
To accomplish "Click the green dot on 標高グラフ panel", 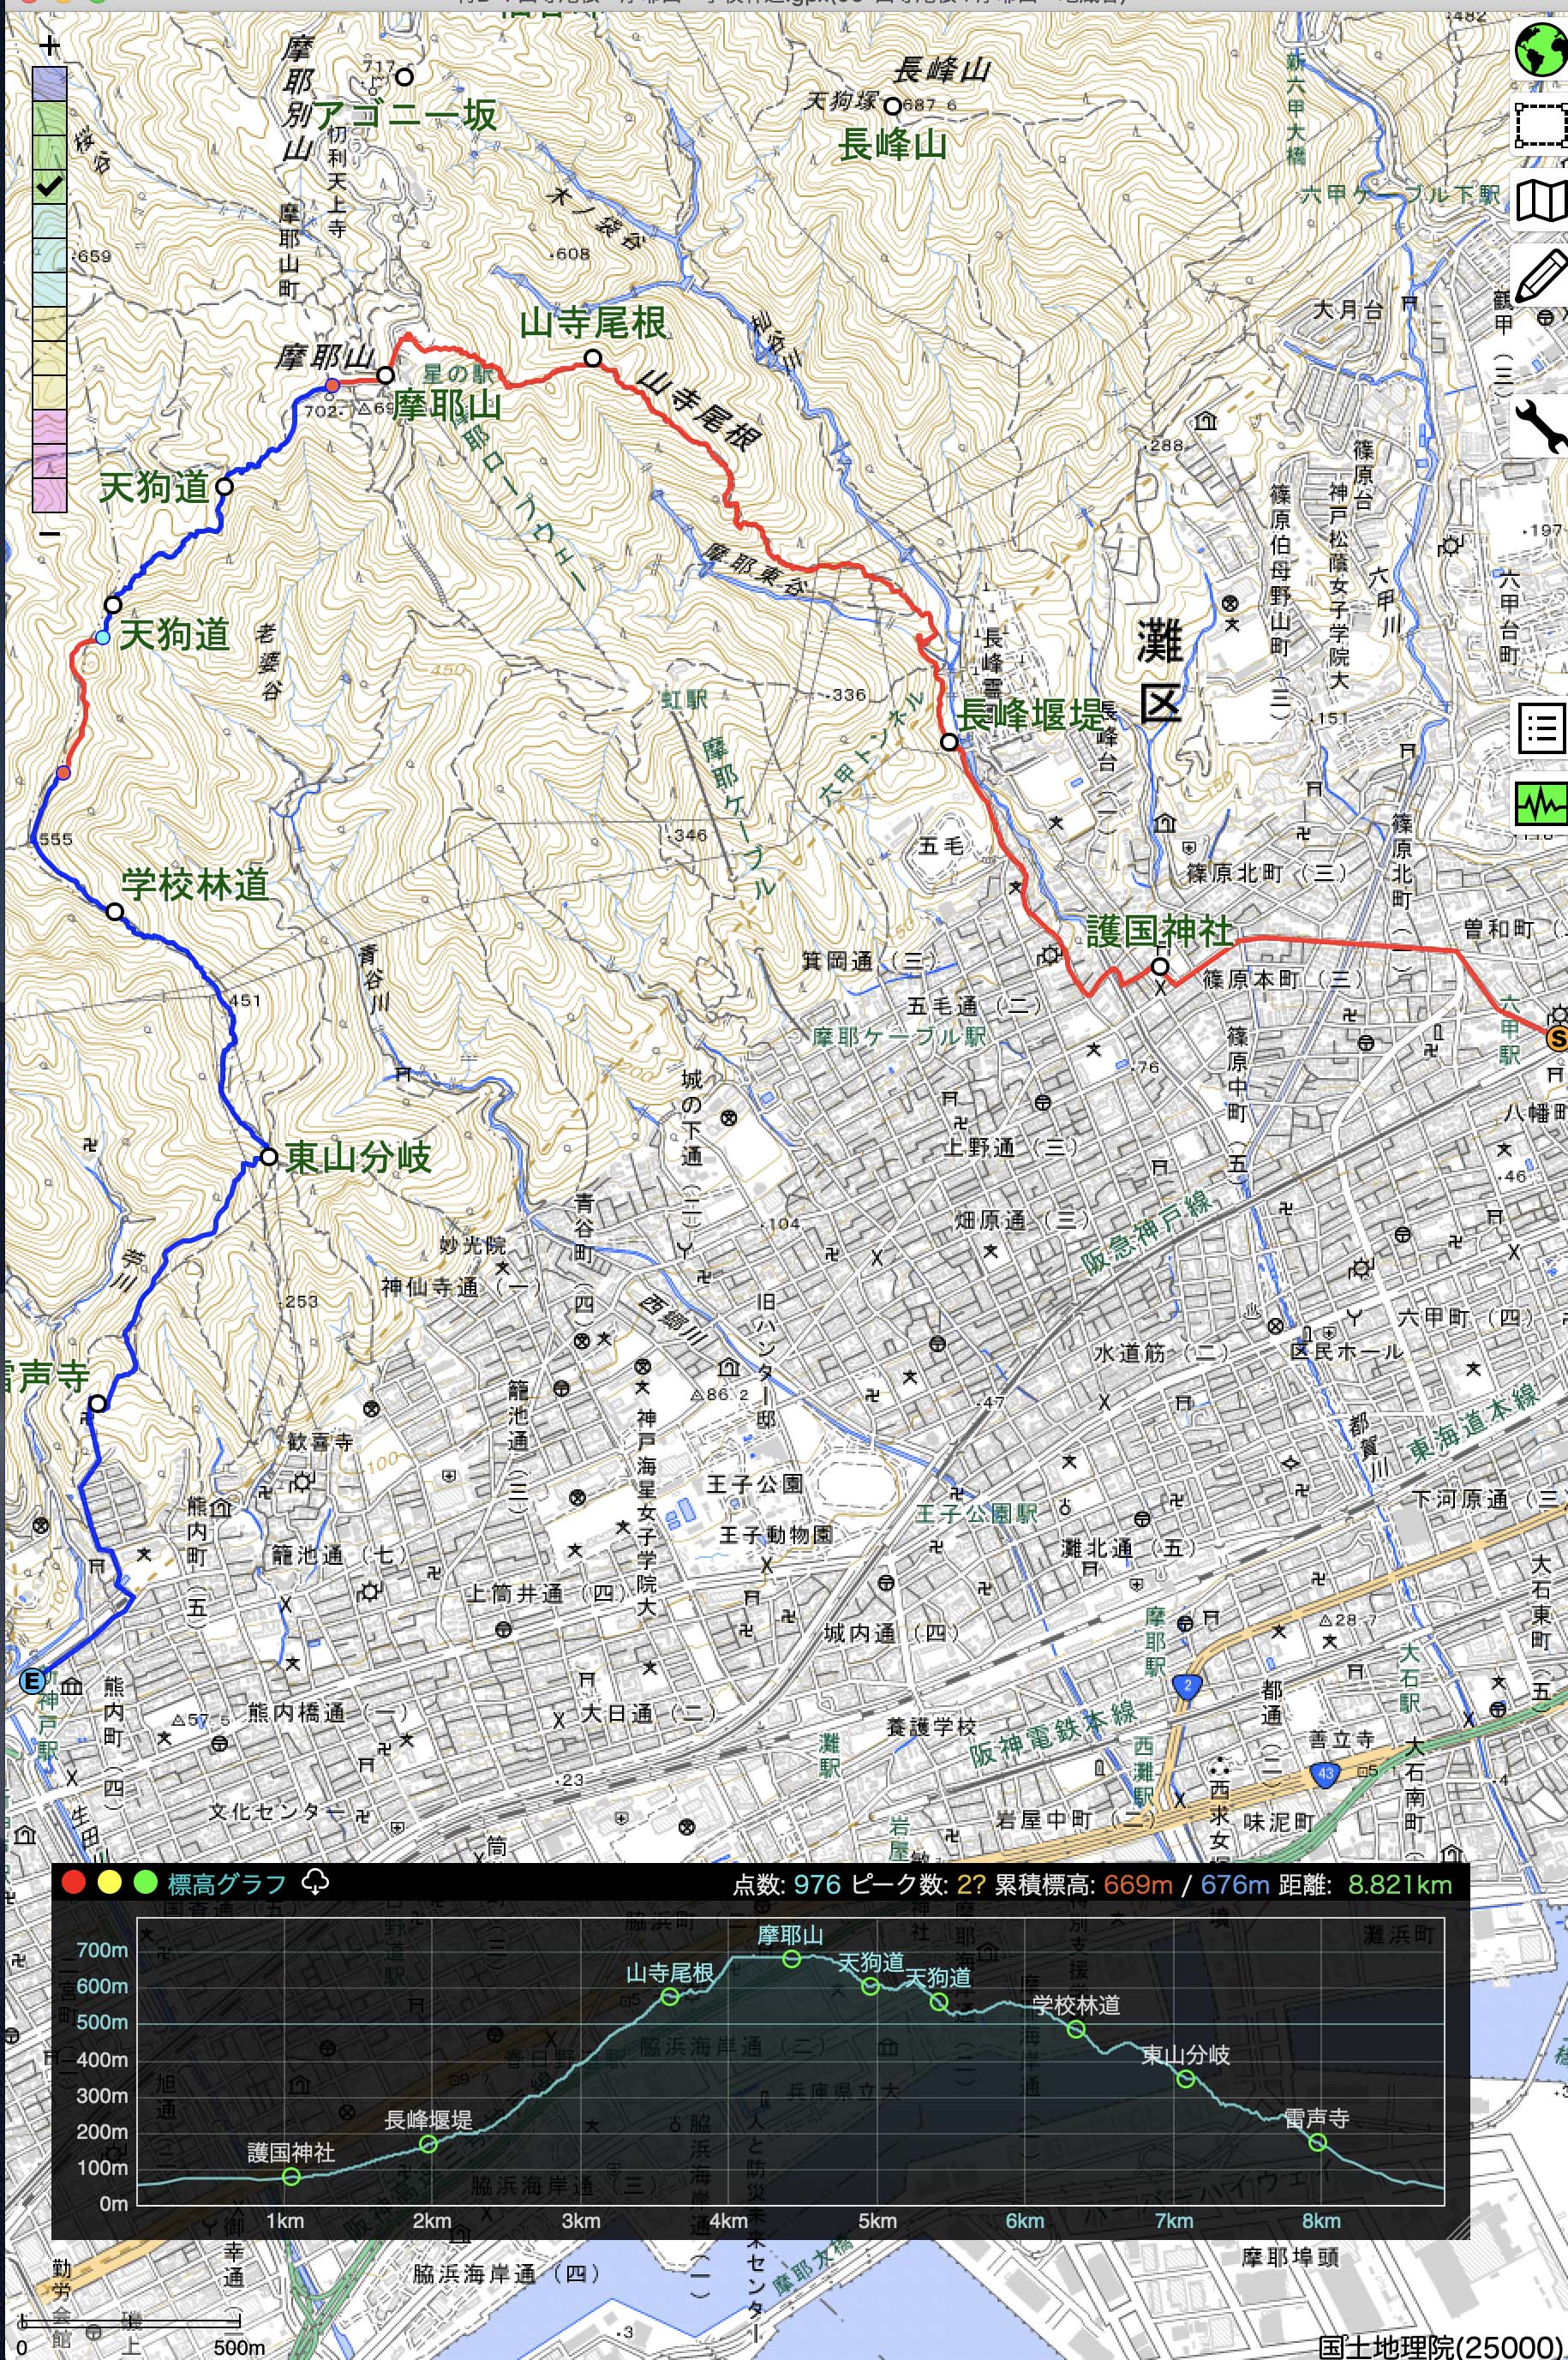I will pos(146,1883).
